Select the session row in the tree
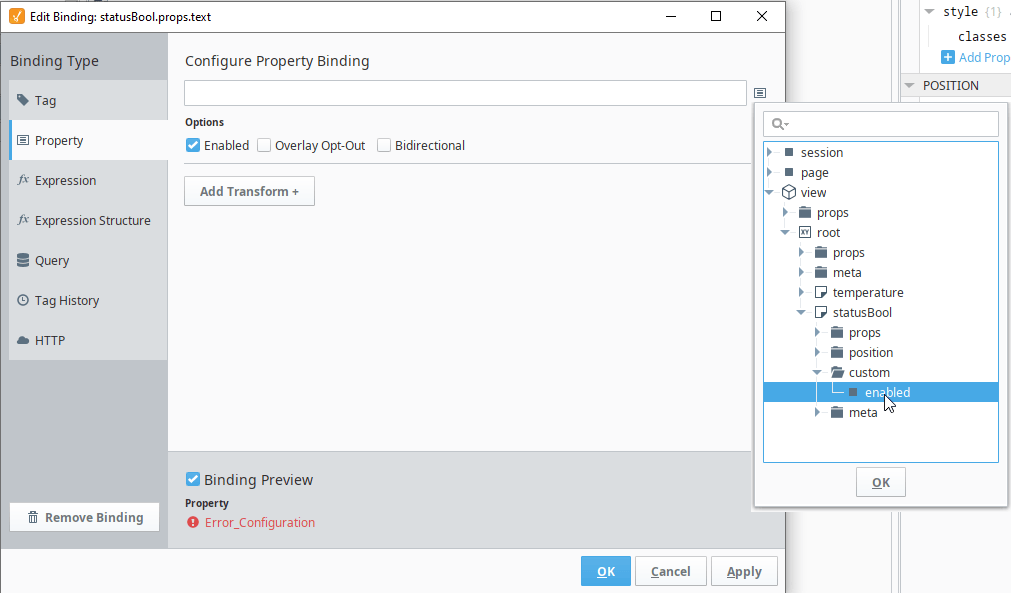The image size is (1011, 593). click(x=881, y=152)
